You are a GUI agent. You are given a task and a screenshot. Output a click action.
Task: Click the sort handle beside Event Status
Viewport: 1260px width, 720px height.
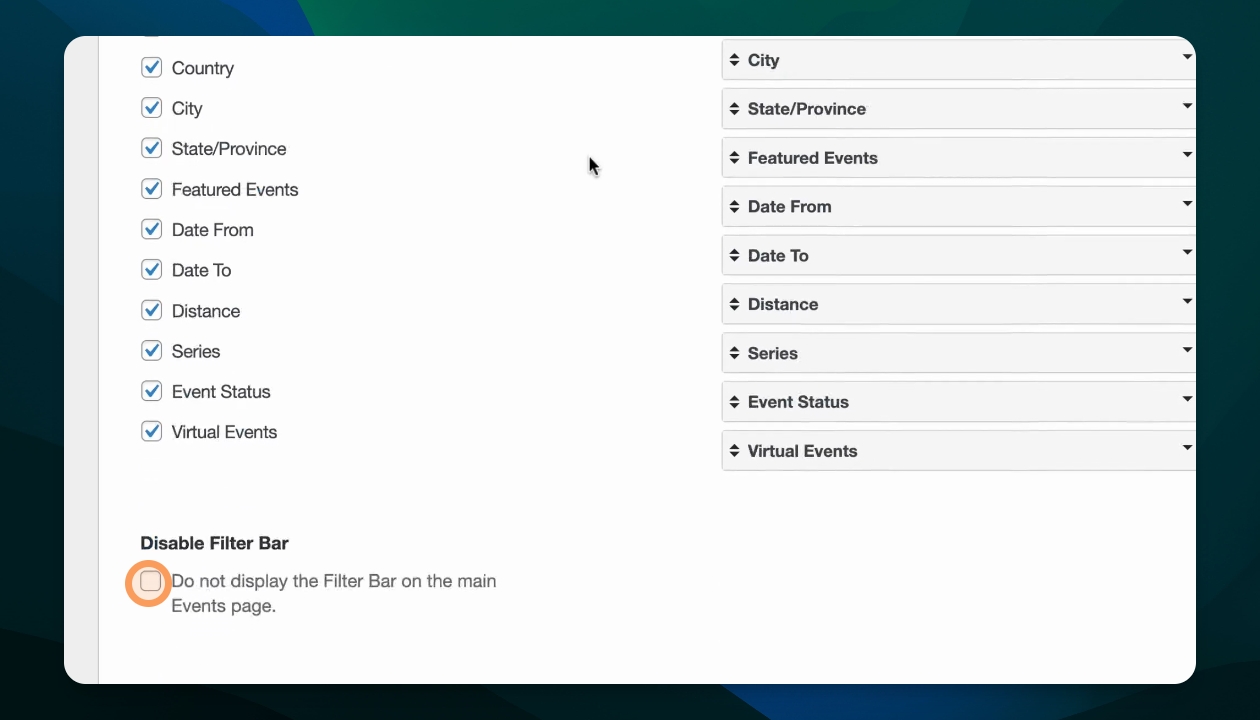(x=735, y=402)
